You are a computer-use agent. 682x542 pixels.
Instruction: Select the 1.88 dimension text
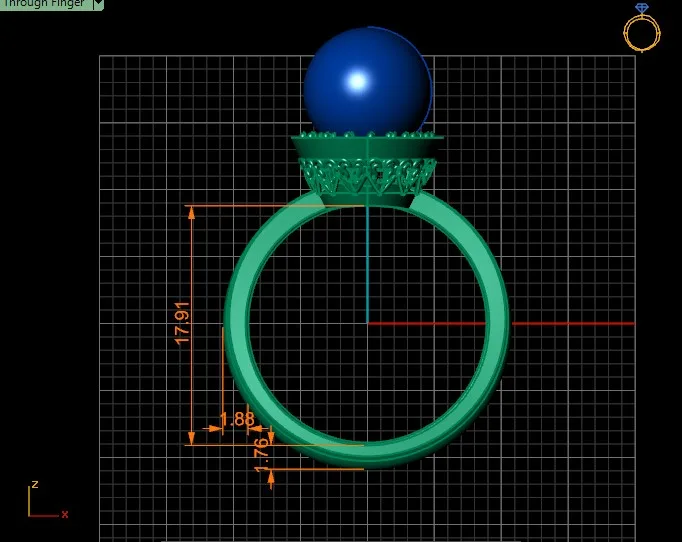tap(237, 419)
